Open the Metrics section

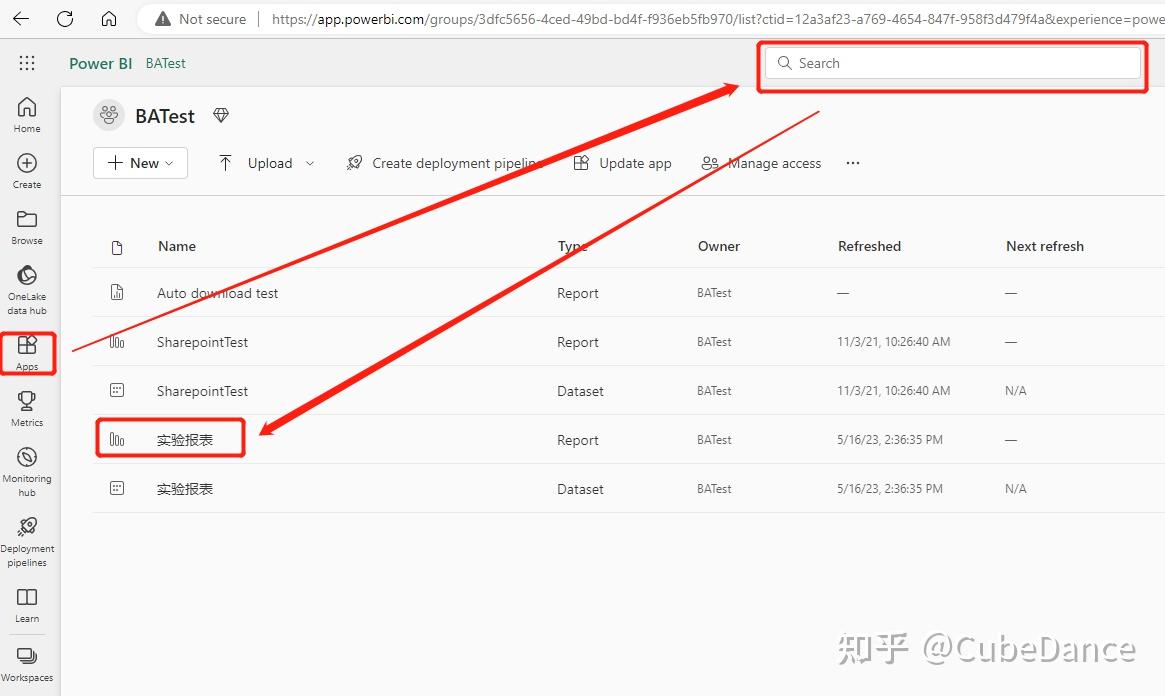tap(27, 406)
